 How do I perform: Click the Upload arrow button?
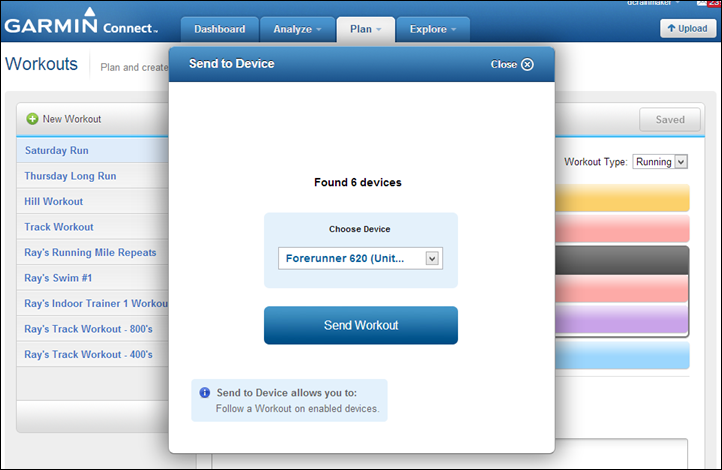pos(687,29)
